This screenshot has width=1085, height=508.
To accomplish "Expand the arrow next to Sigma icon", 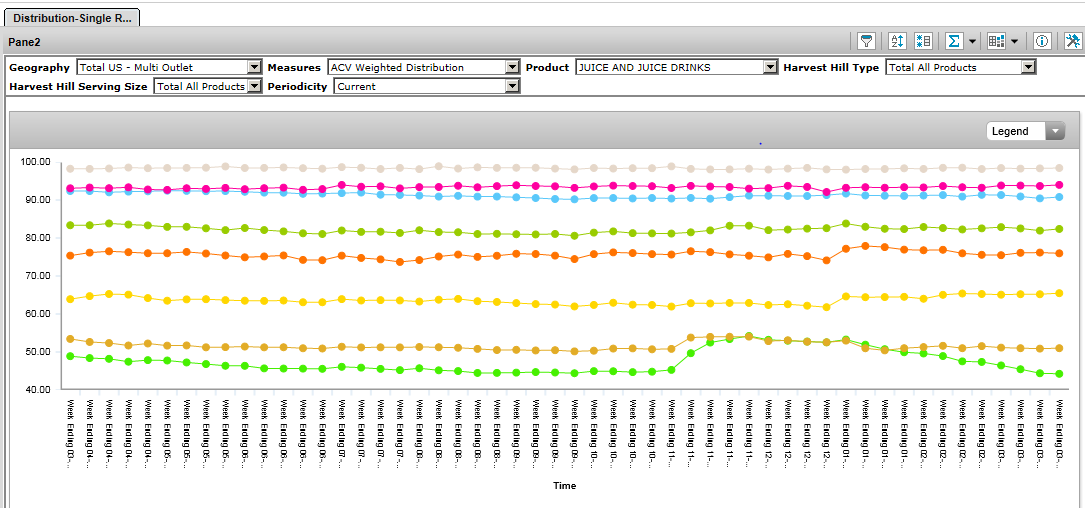I will 972,42.
